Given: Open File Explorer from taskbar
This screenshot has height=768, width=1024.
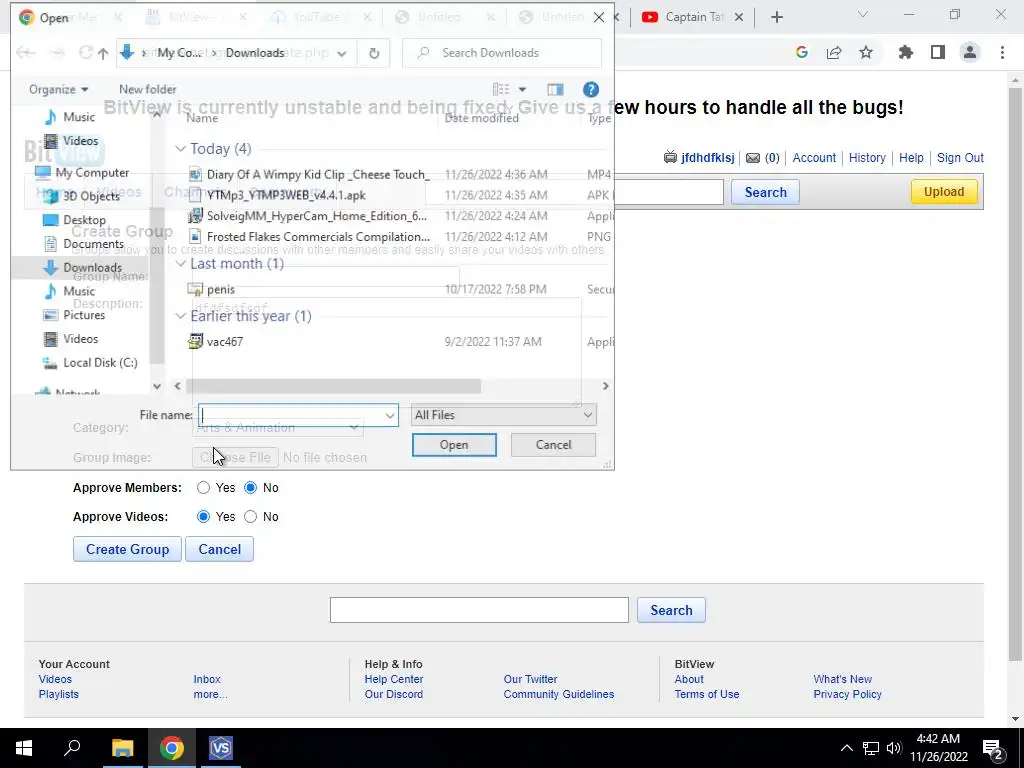Looking at the screenshot, I should 122,748.
